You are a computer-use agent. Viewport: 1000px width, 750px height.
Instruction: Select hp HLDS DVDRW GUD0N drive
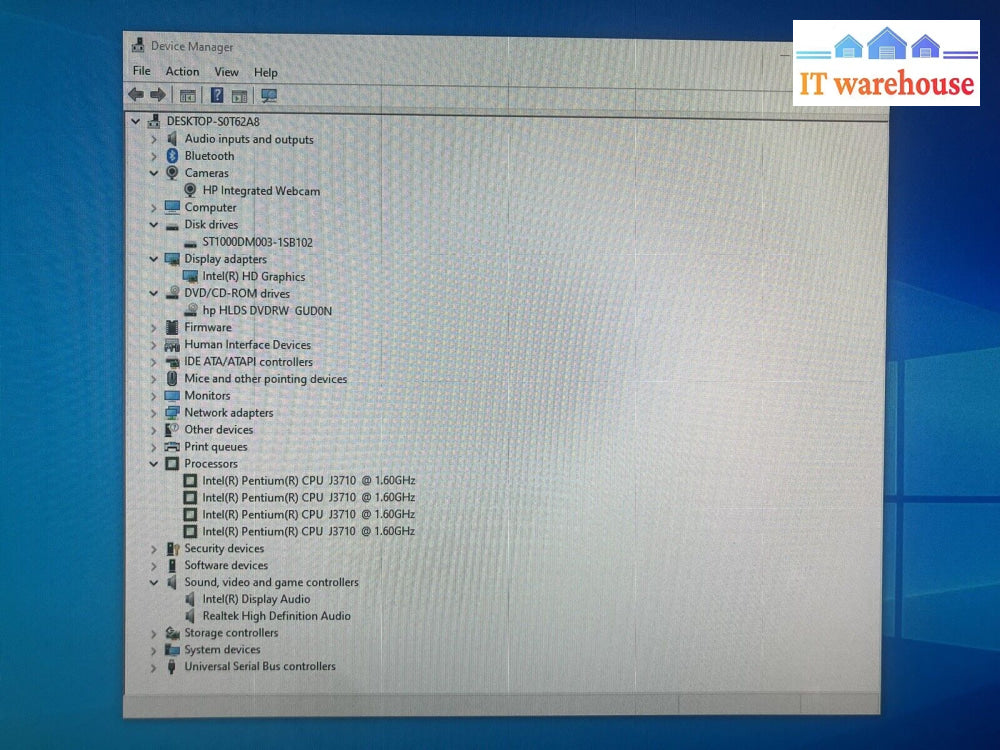click(x=267, y=311)
